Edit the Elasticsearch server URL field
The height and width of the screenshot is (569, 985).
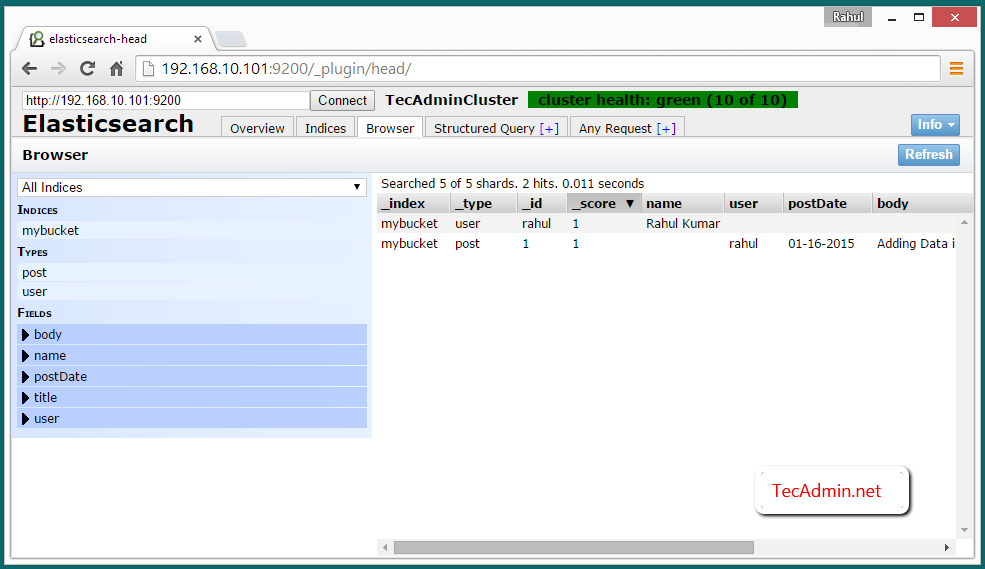tap(166, 100)
